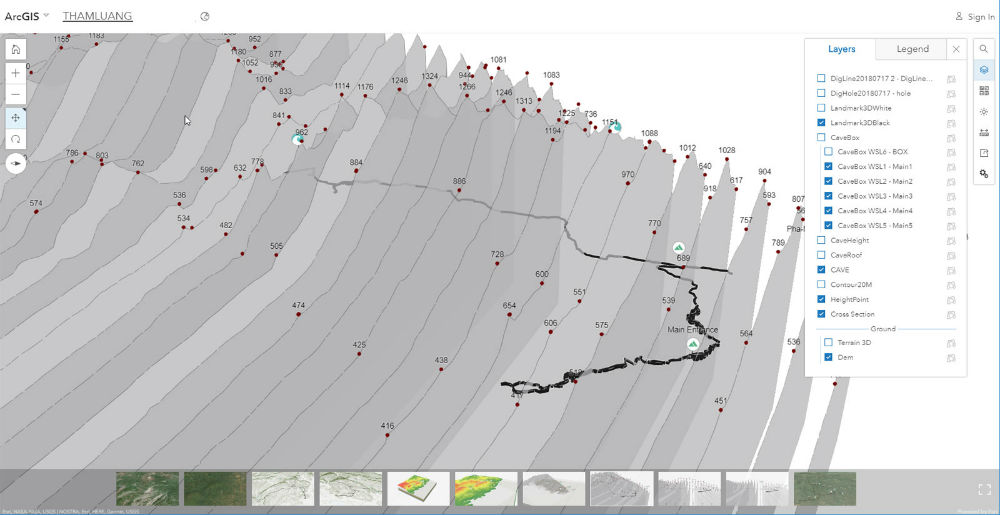Screen dimensions: 1000x515
Task: Zoom out with the minus button
Action: click(16, 95)
